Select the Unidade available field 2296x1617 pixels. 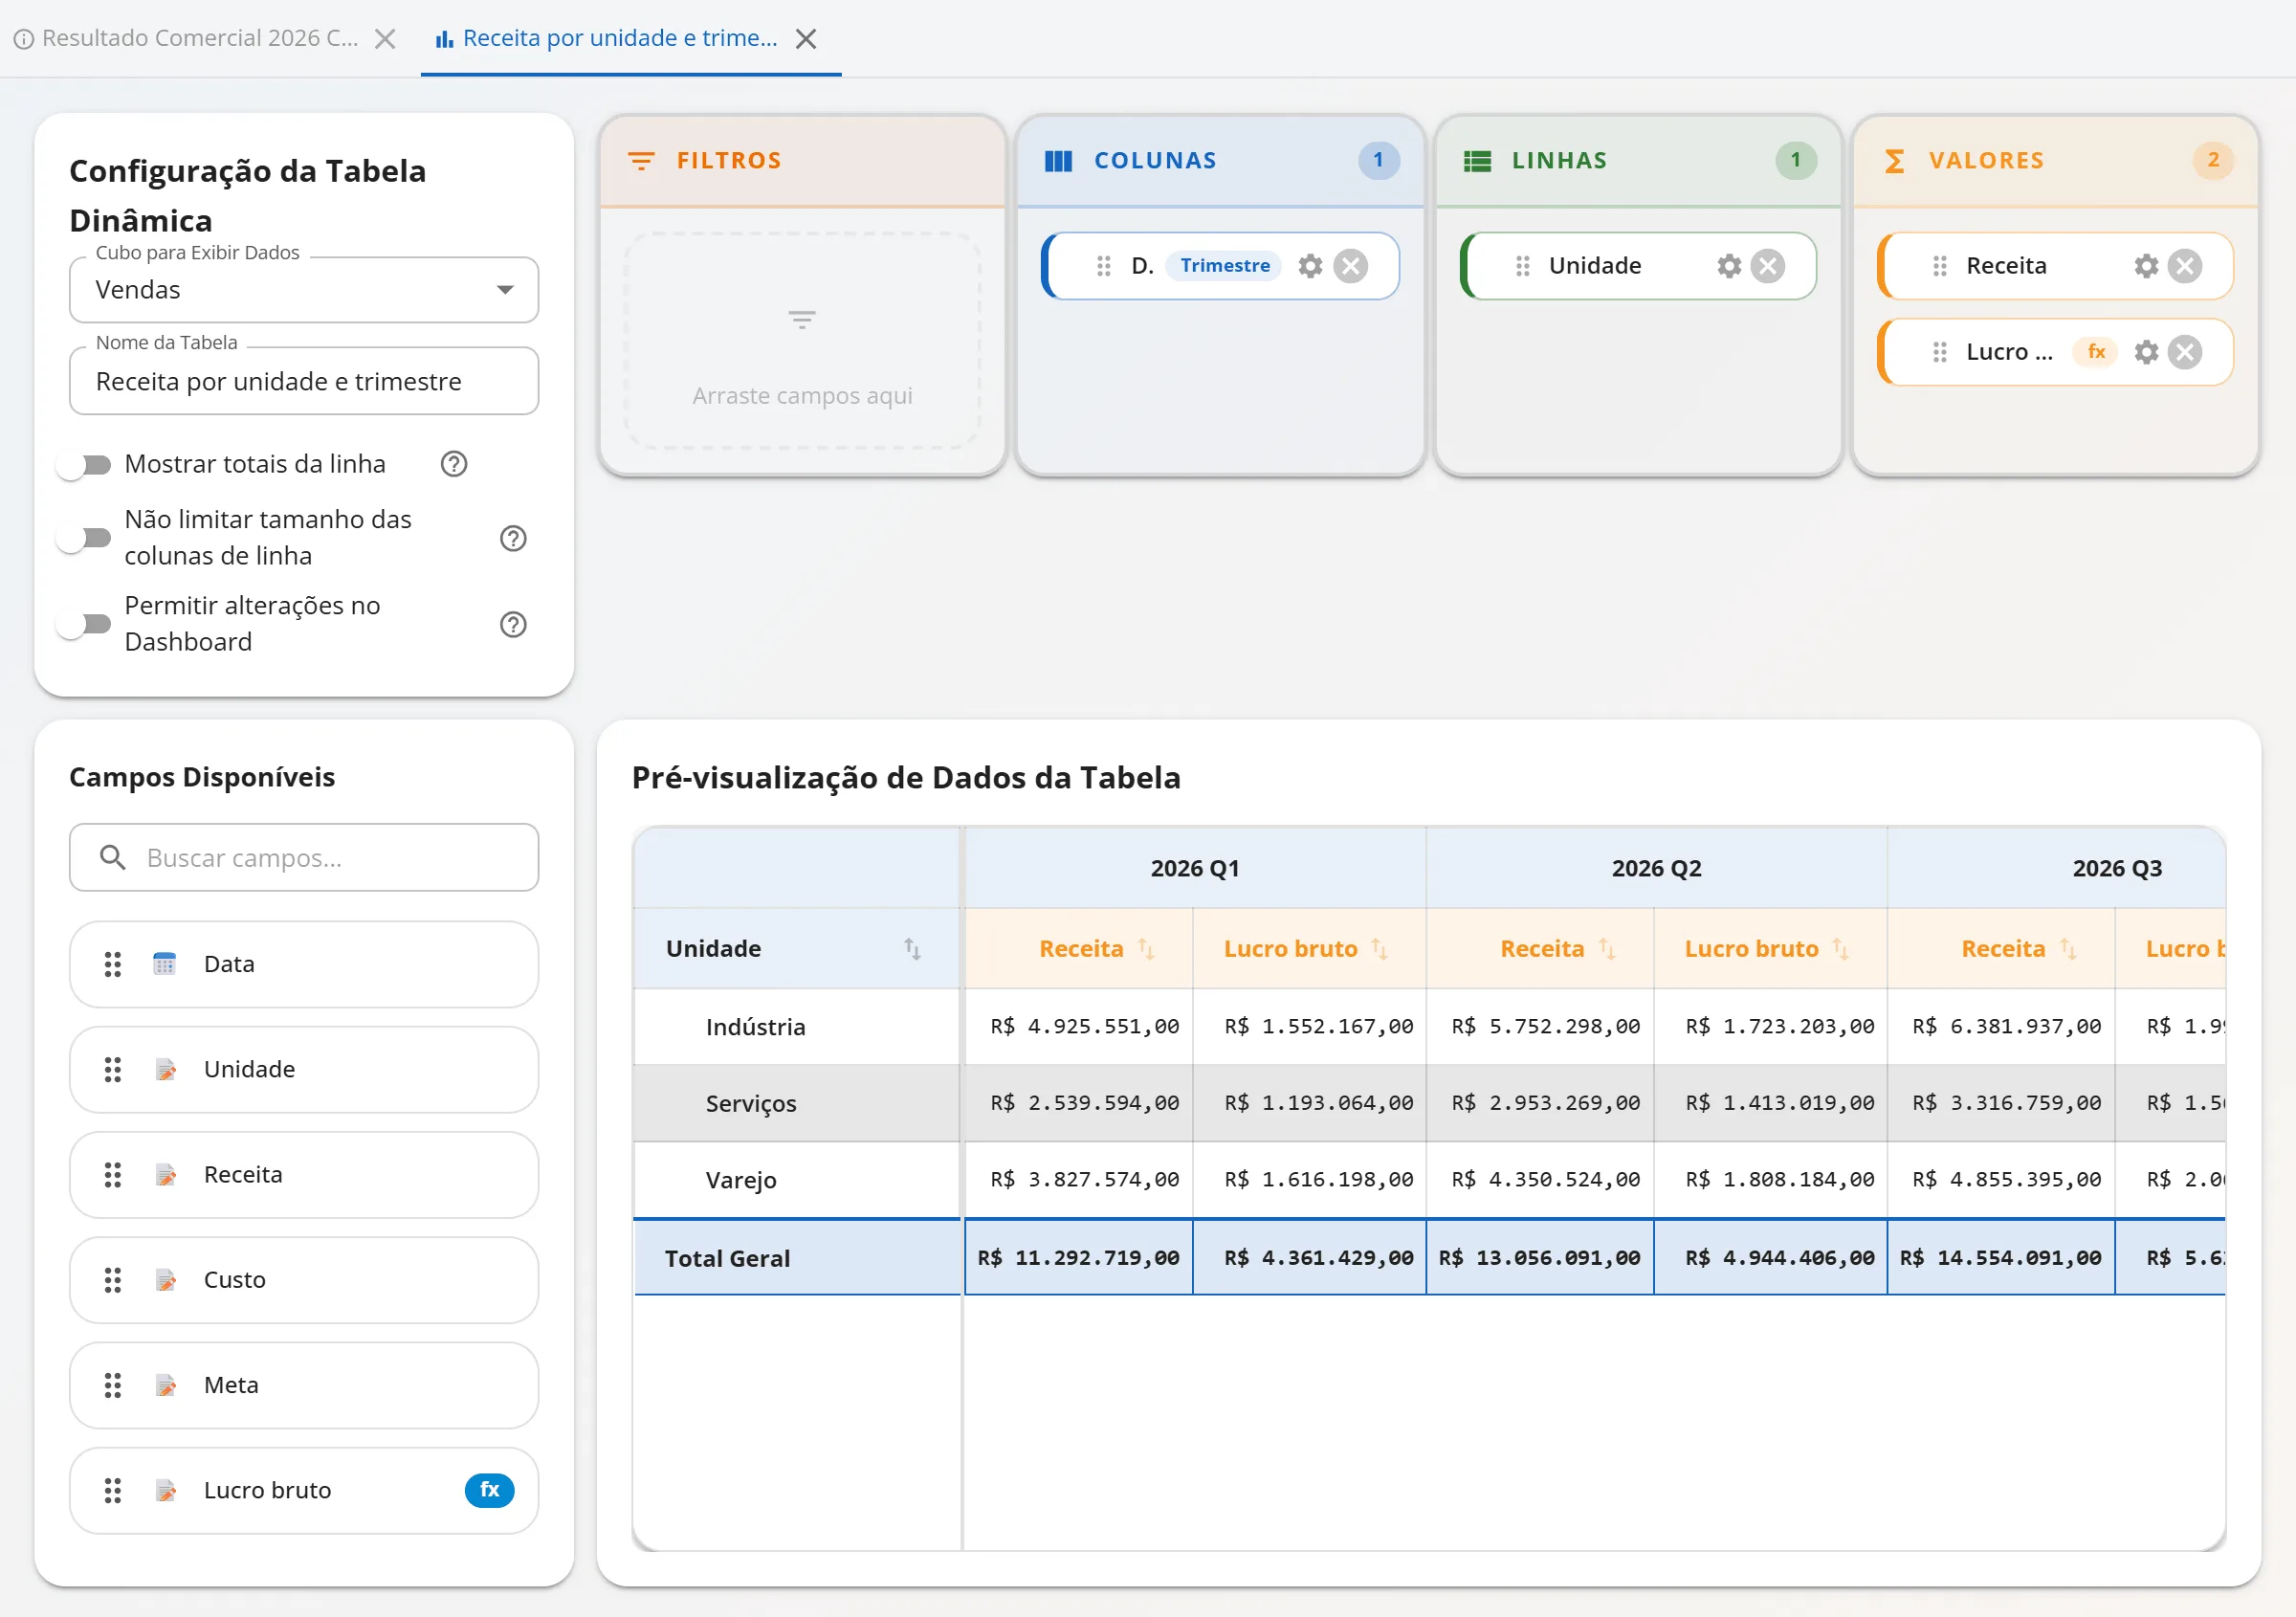coord(304,1069)
